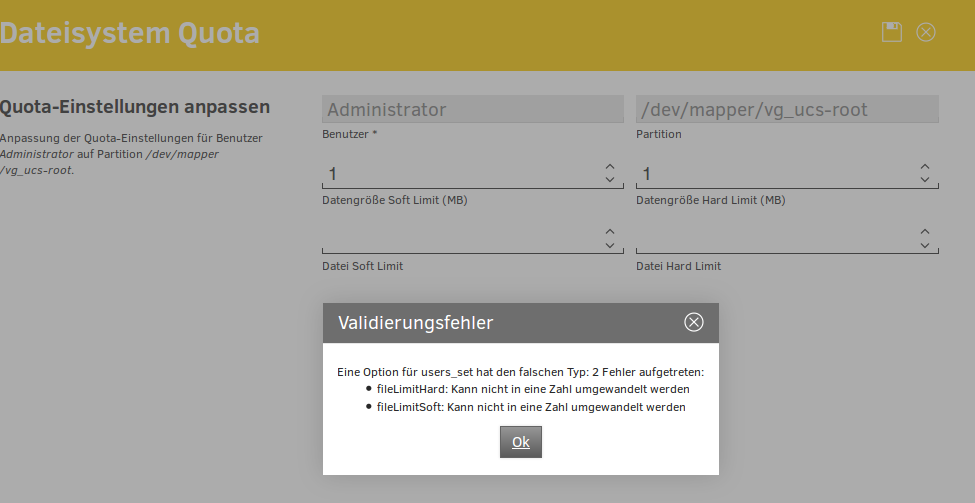Image resolution: width=975 pixels, height=503 pixels.
Task: Close the Validierungsfehler dialog with X icon
Action: point(693,322)
